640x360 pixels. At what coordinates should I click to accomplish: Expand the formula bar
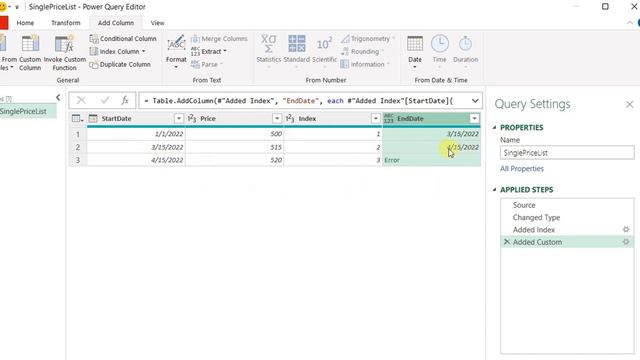(x=475, y=100)
